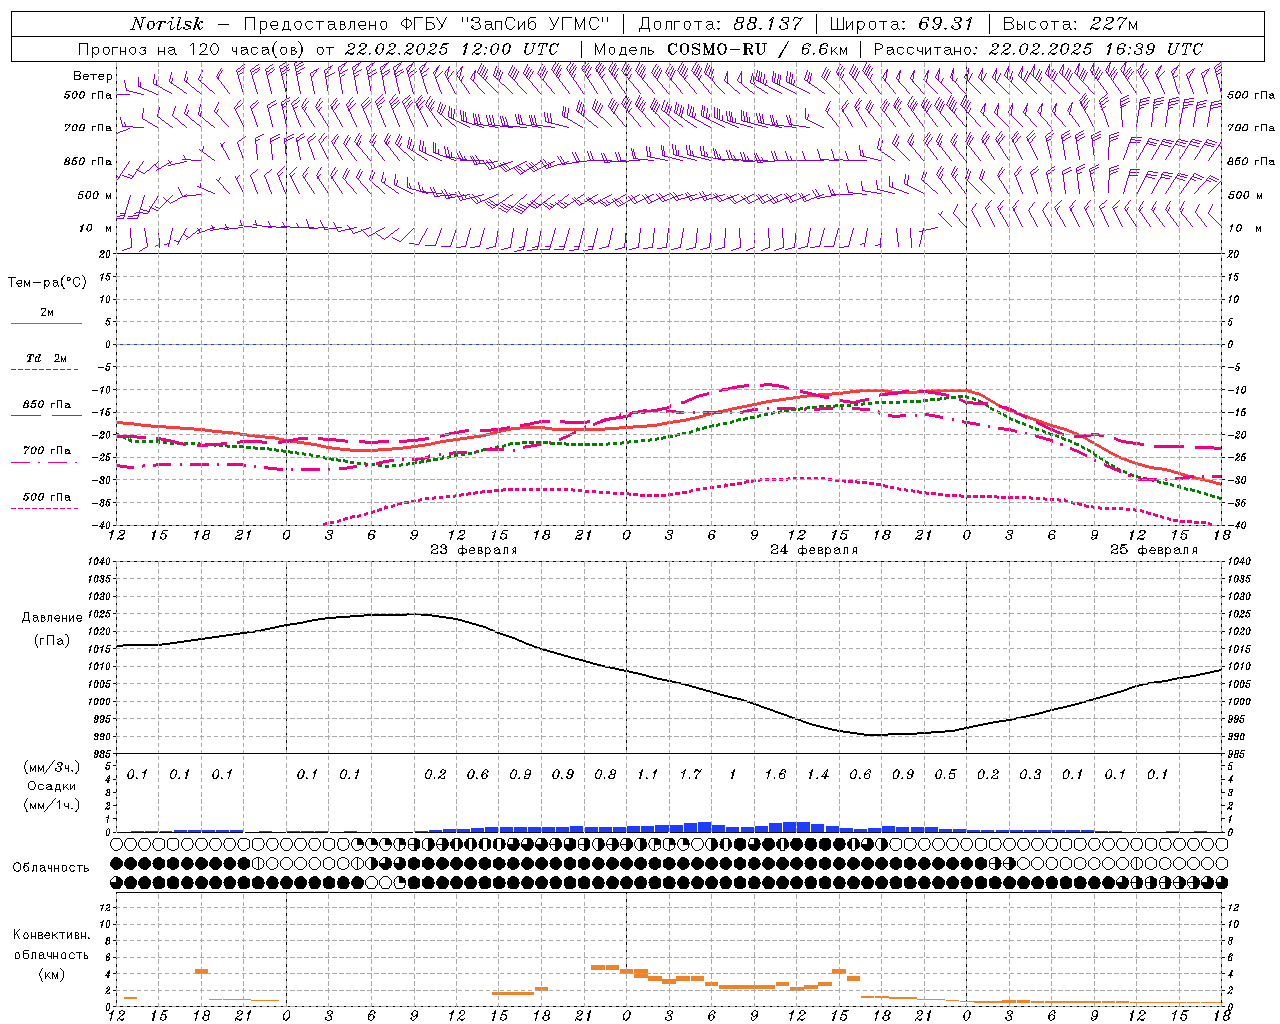This screenshot has height=1024, width=1280.
Task: Click the '23 февраля' date label
Action: (x=473, y=550)
